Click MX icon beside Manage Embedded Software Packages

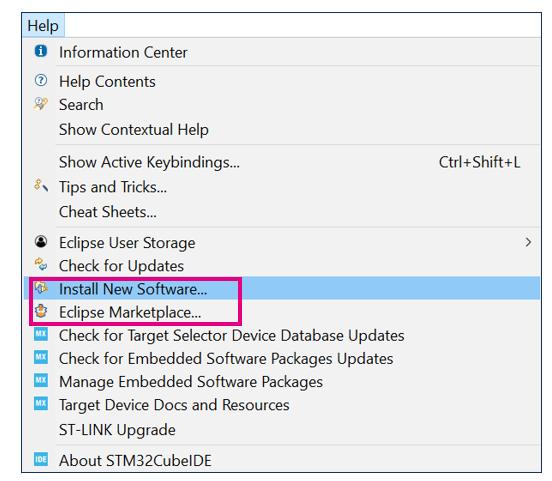click(41, 381)
